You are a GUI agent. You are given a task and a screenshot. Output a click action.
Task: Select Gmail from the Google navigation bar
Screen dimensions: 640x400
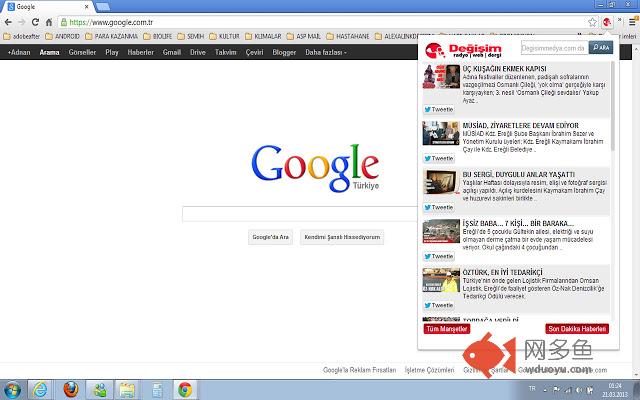pyautogui.click(x=171, y=51)
